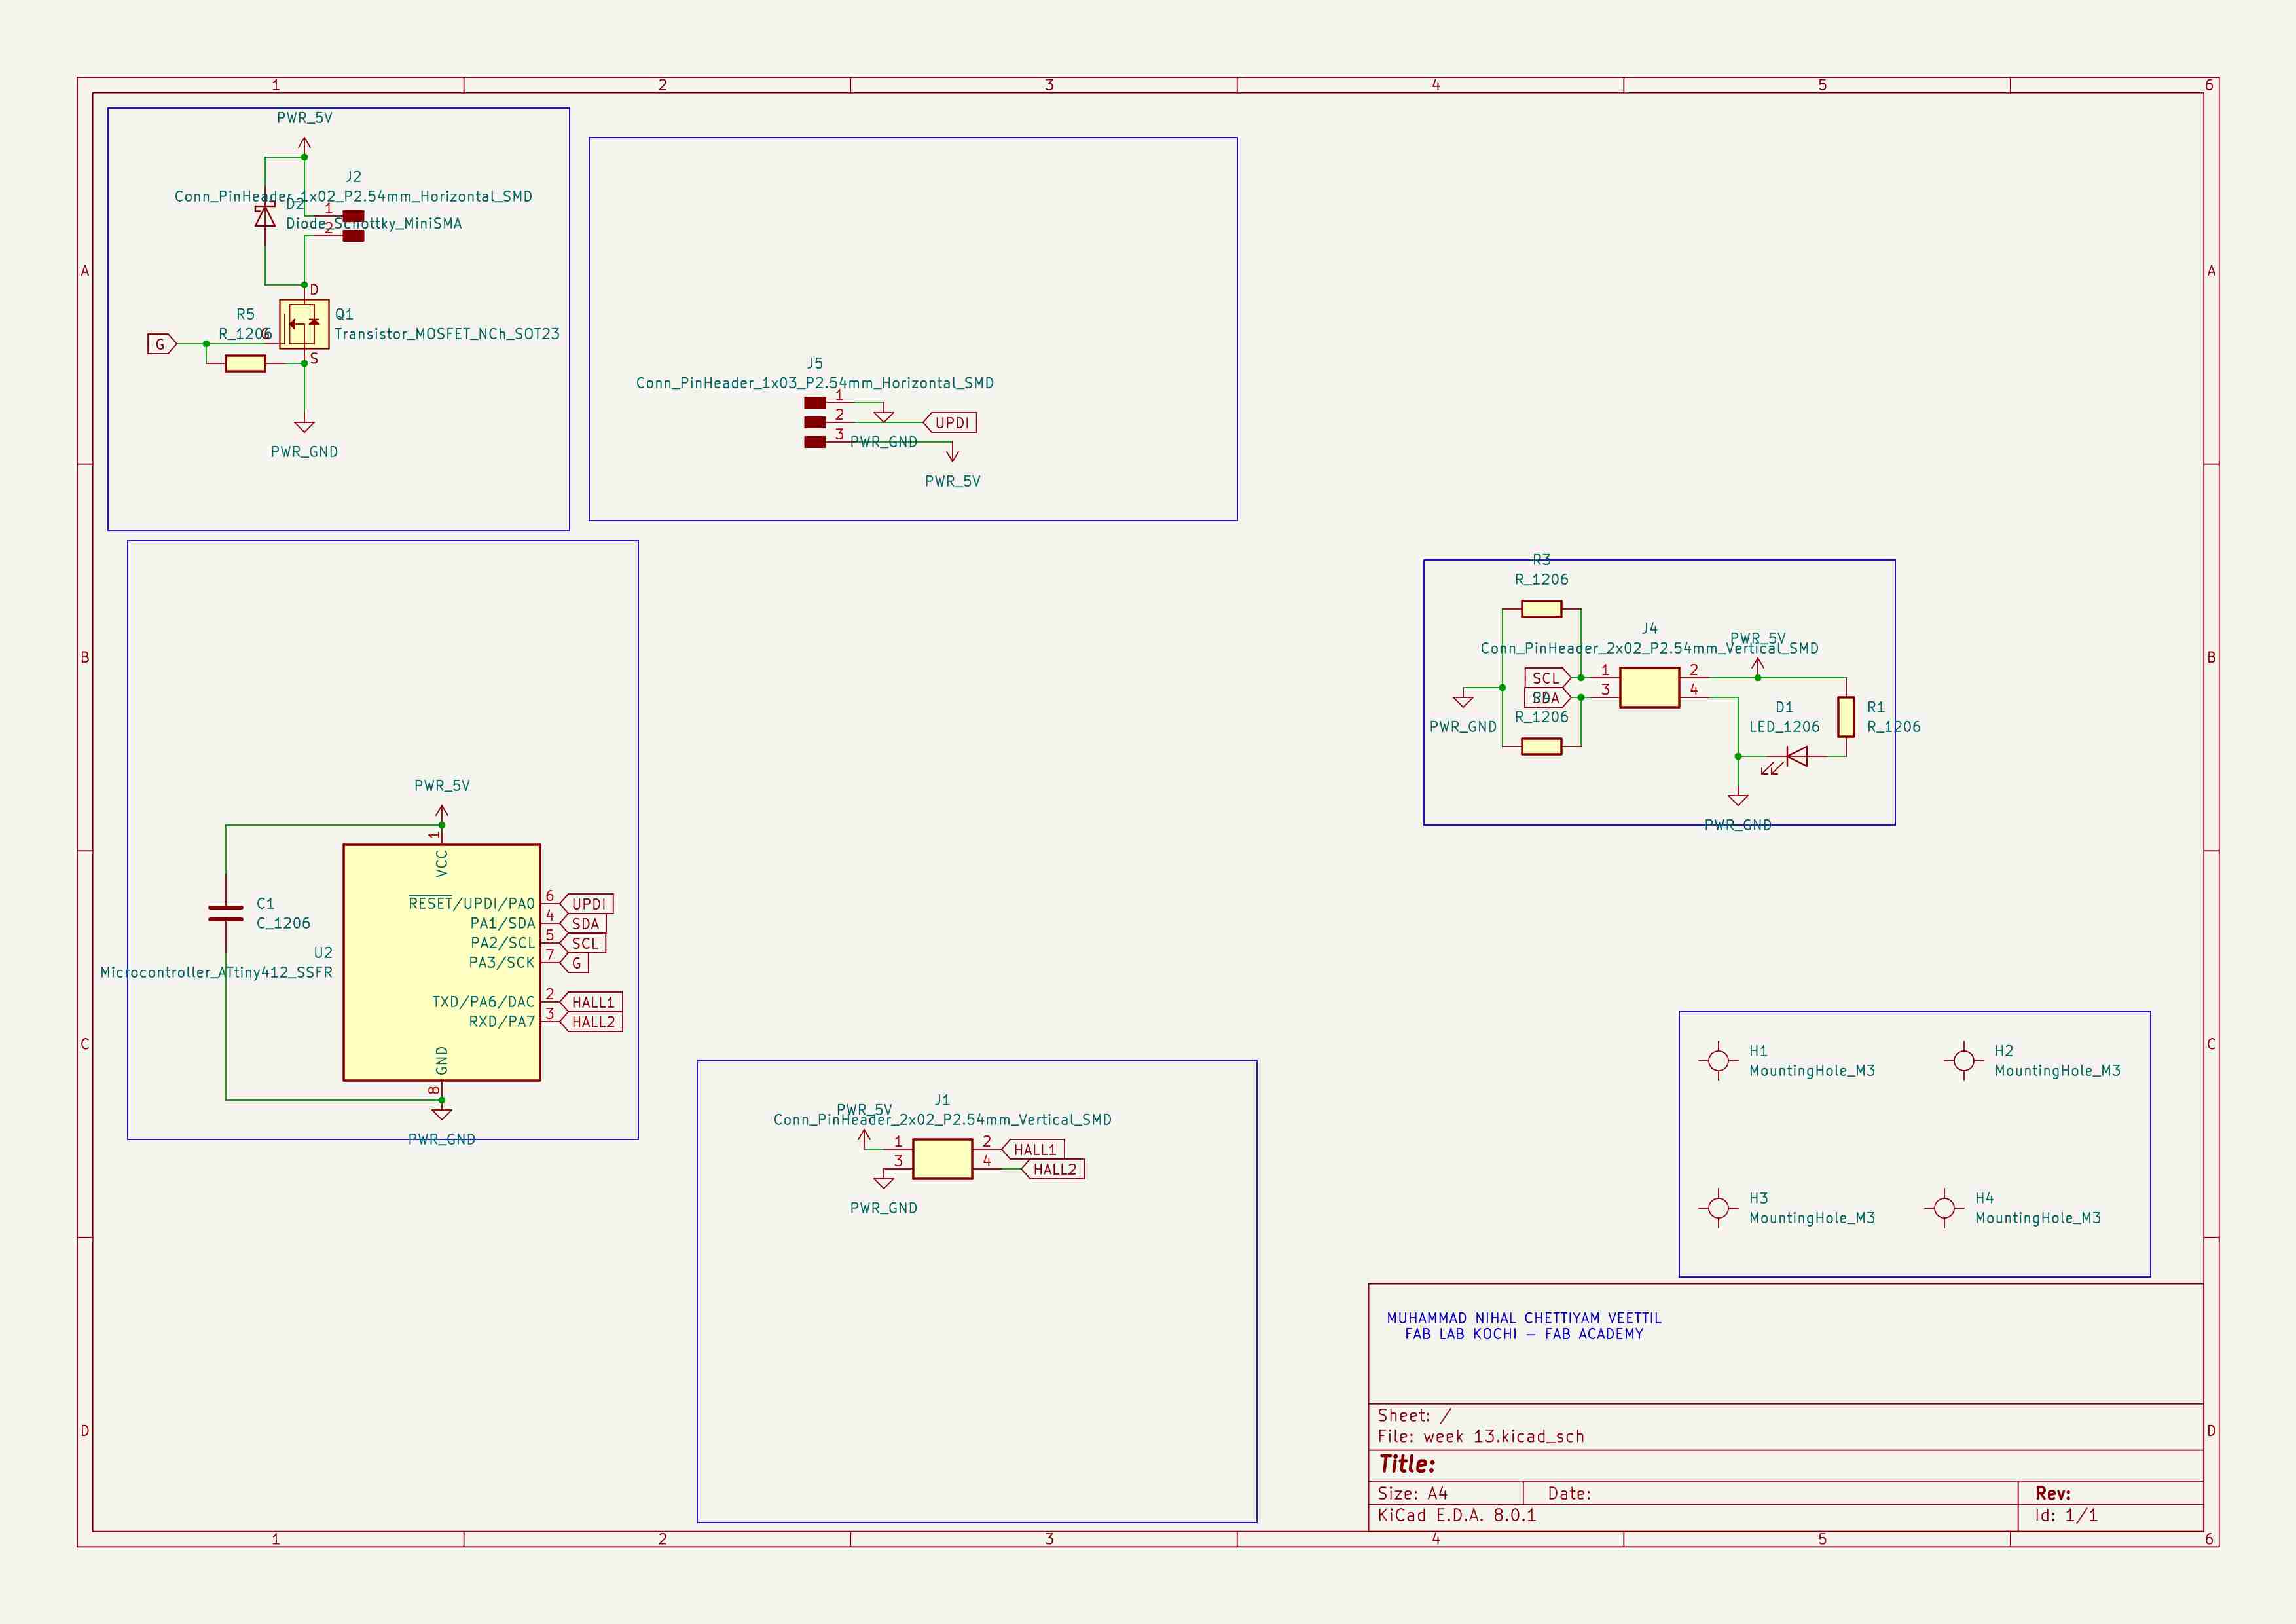Click the SDA label at U2 pin 4
This screenshot has height=1624, width=2296.
tap(583, 924)
